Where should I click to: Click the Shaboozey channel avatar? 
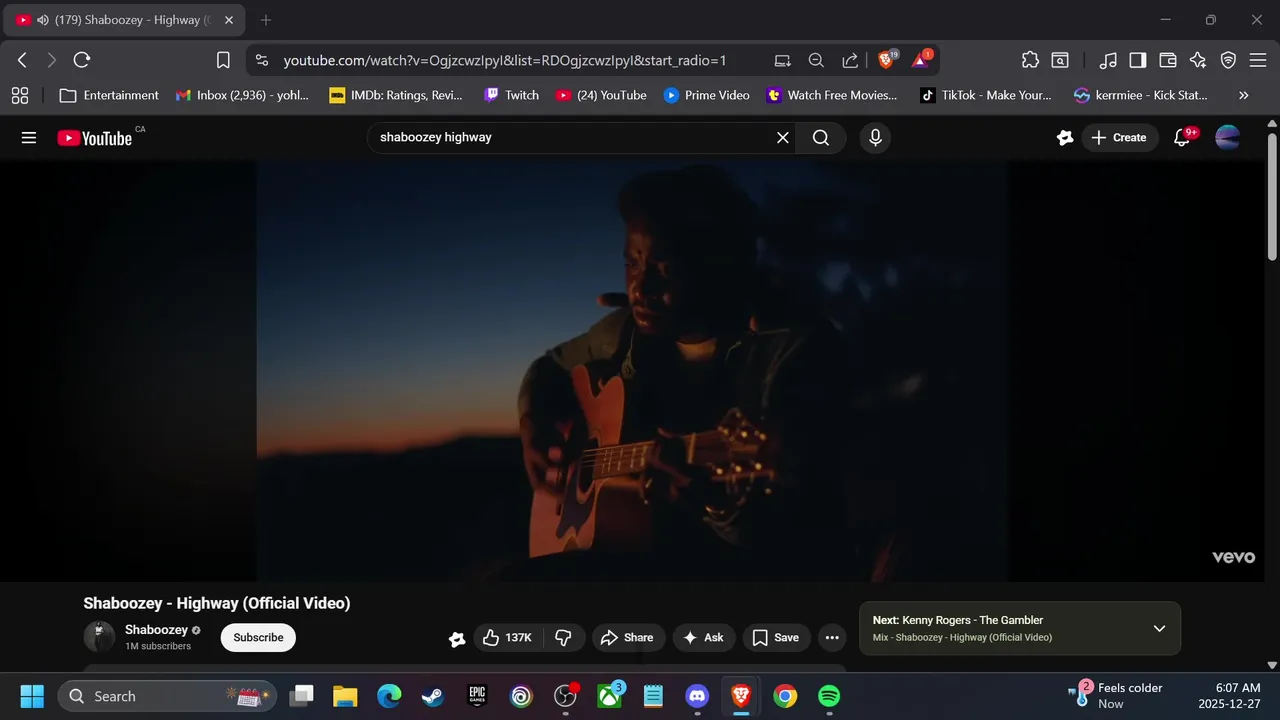pyautogui.click(x=99, y=637)
